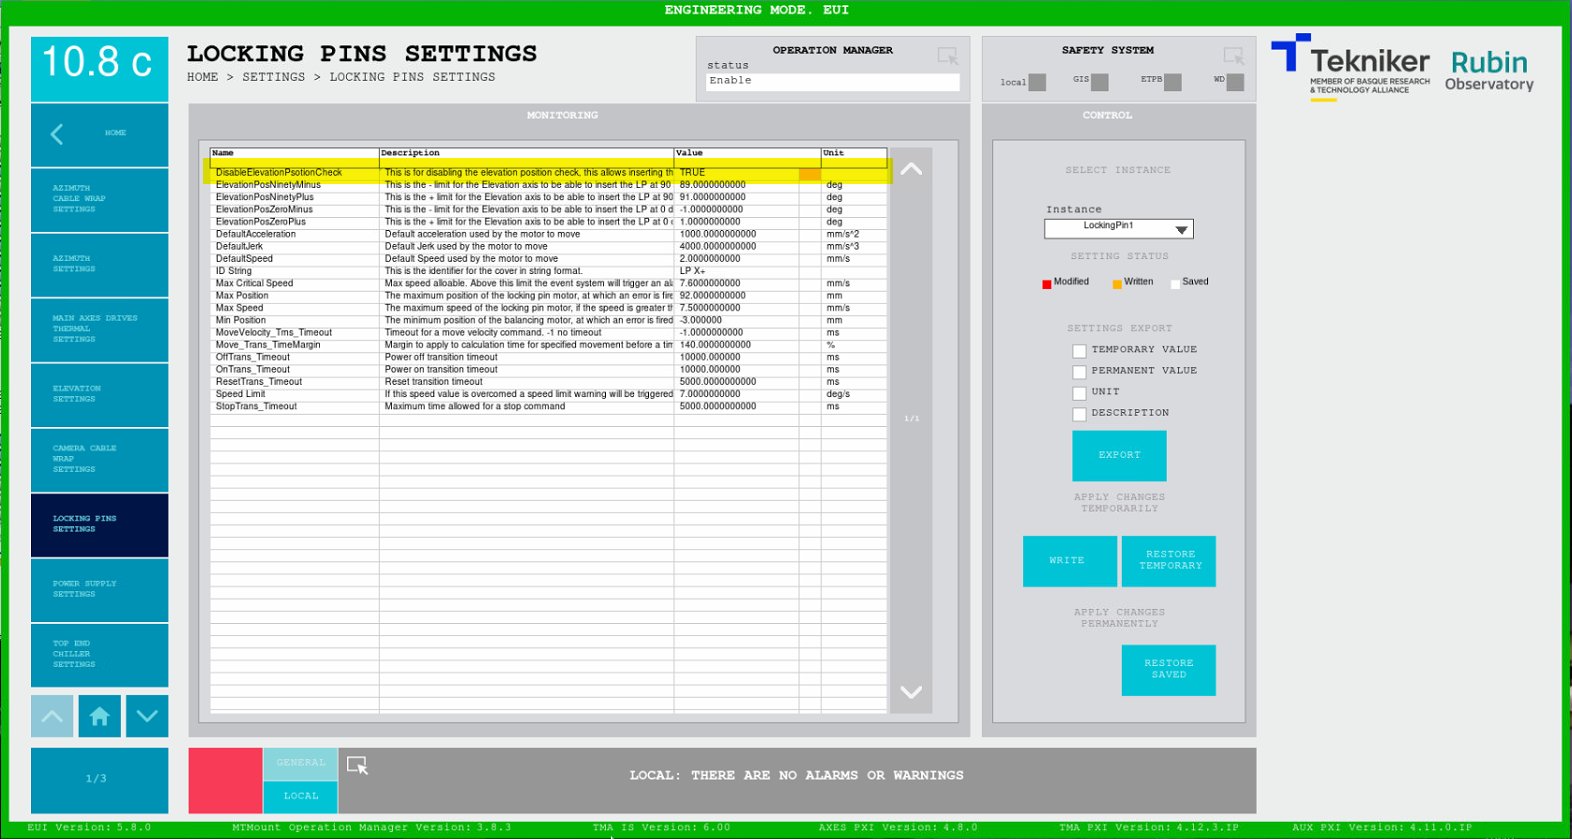Select the ElevationPosNinetyMinus row
Viewport: 1572px width, 839px height.
tap(548, 185)
